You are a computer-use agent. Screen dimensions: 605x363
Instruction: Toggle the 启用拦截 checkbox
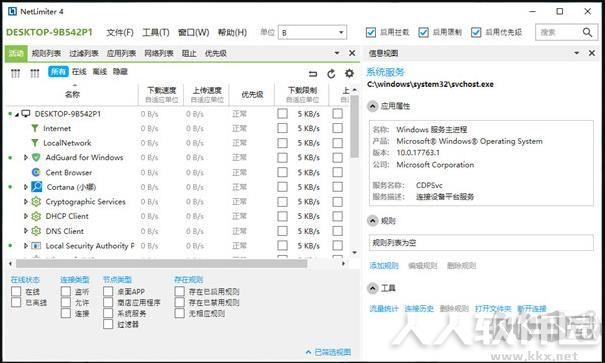(371, 32)
